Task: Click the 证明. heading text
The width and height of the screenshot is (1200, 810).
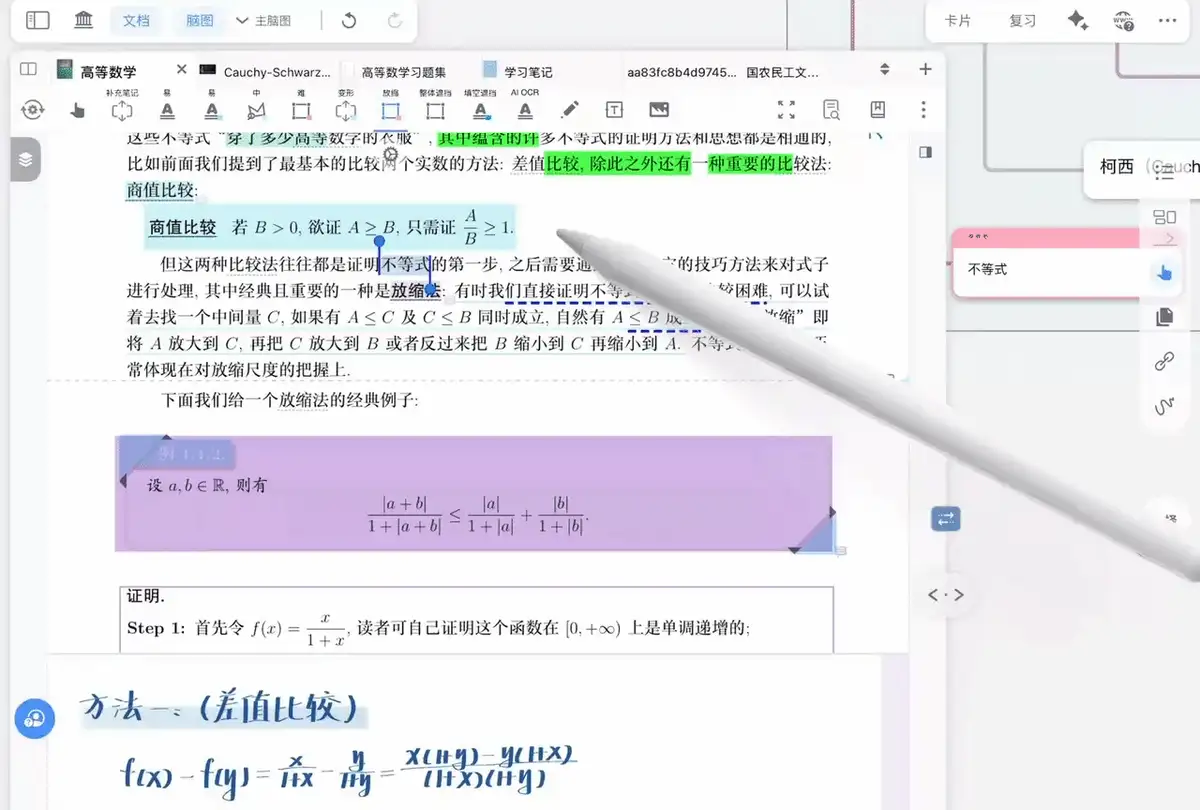Action: [146, 597]
